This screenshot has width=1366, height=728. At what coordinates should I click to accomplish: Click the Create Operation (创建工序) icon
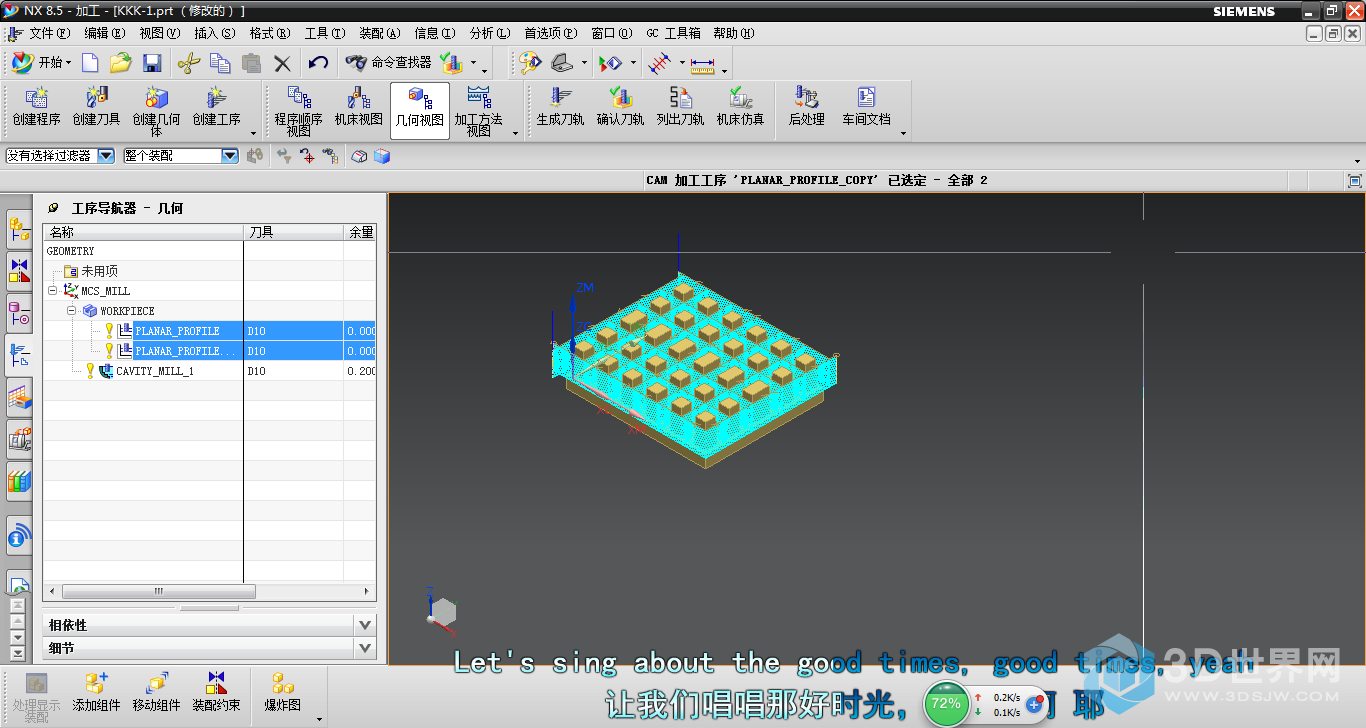216,106
